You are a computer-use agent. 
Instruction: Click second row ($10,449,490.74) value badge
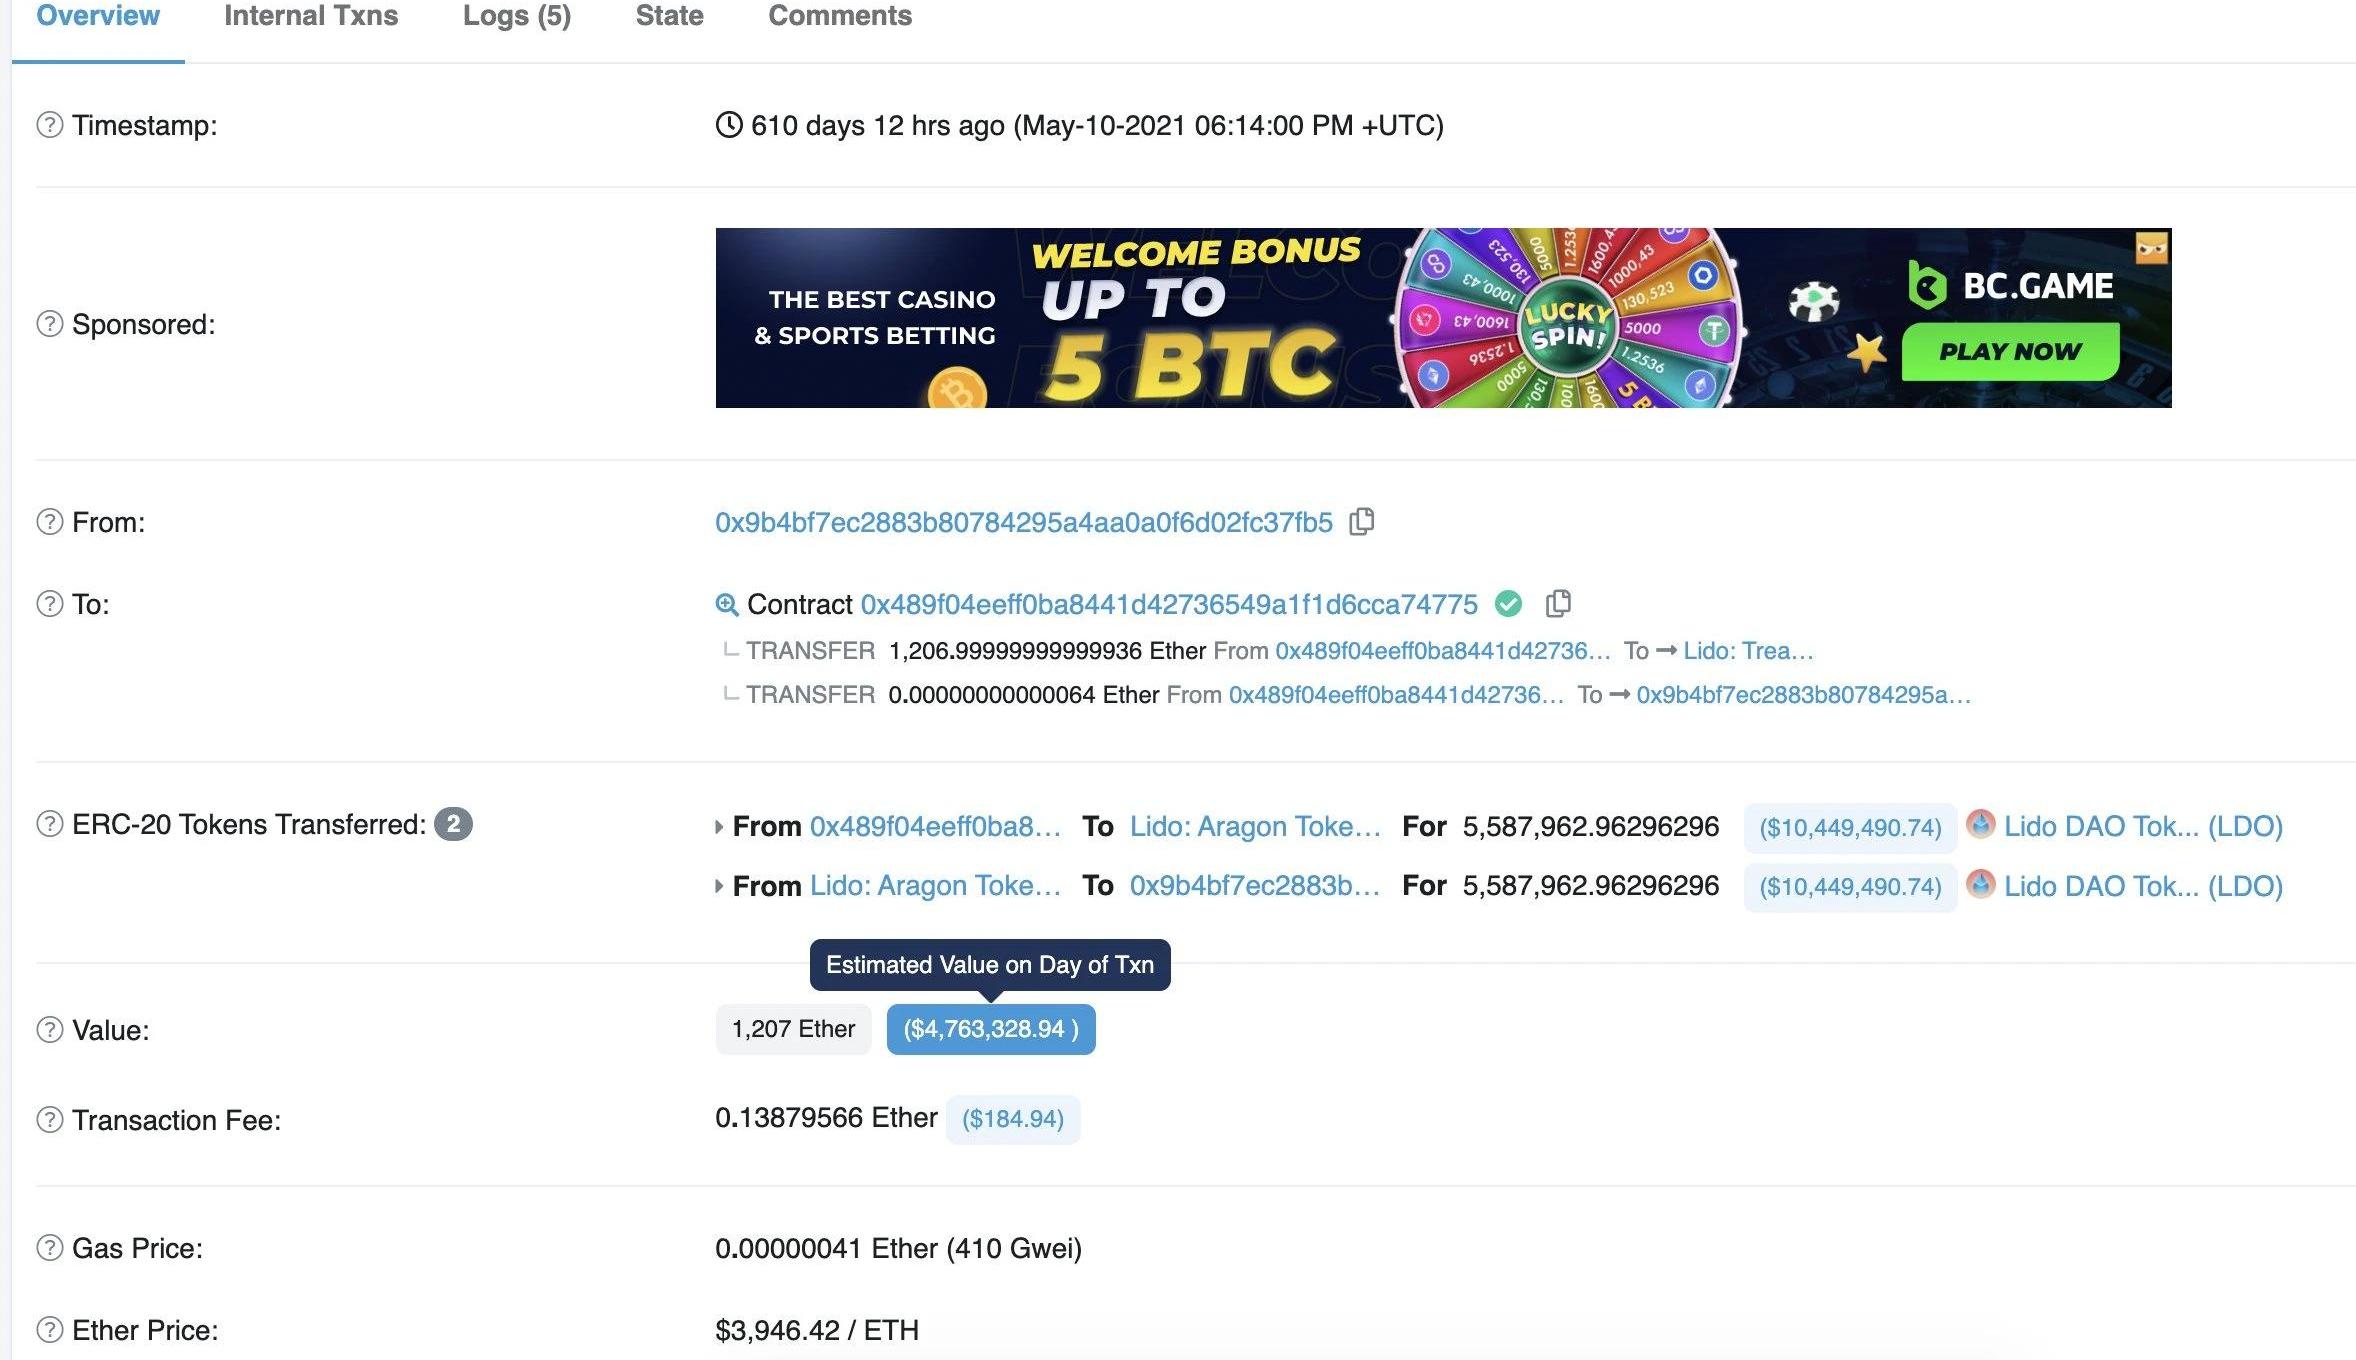(x=1850, y=887)
